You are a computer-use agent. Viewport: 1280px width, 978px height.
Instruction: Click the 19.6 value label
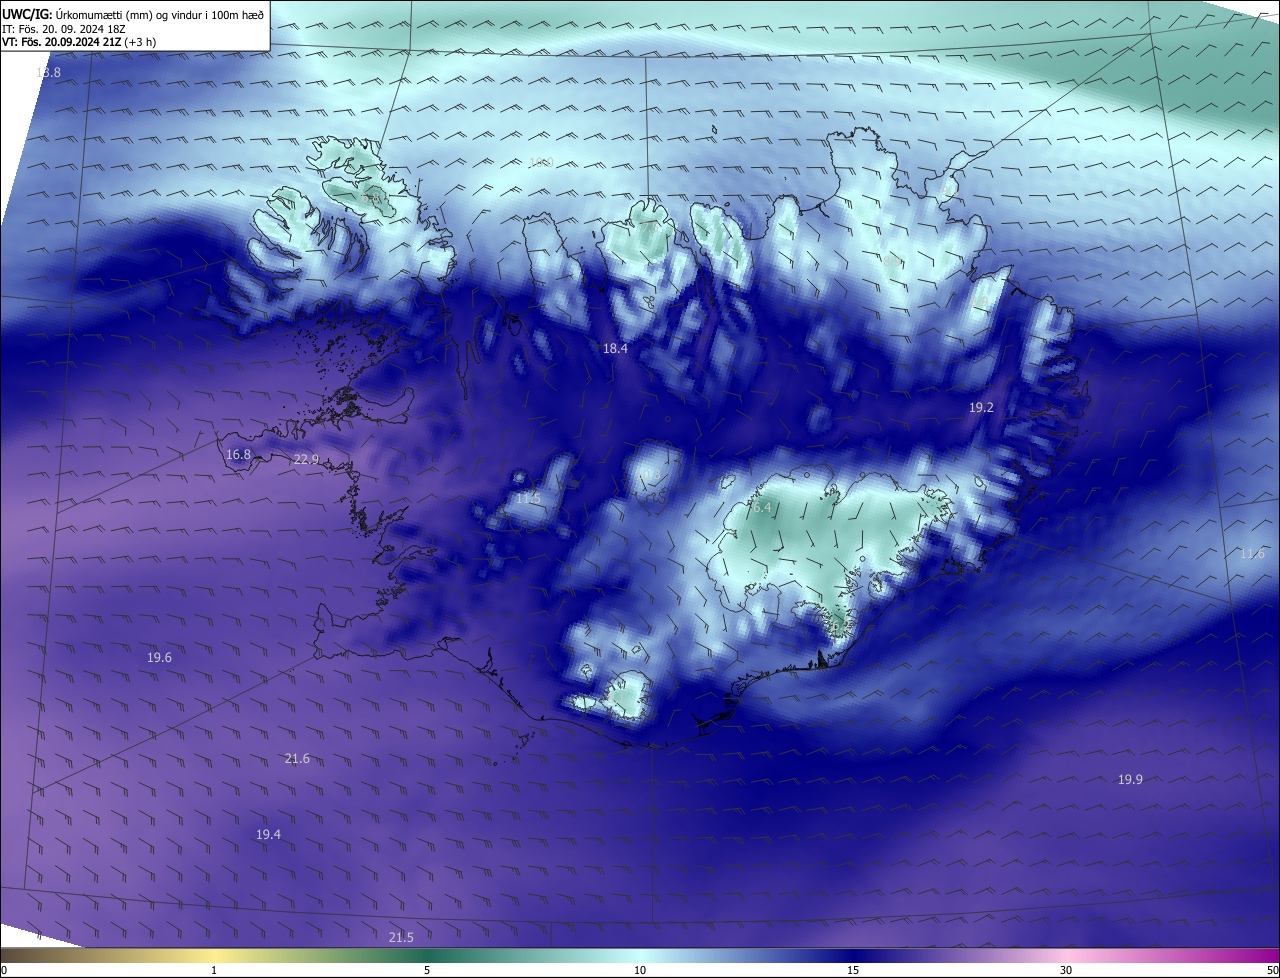coord(159,658)
